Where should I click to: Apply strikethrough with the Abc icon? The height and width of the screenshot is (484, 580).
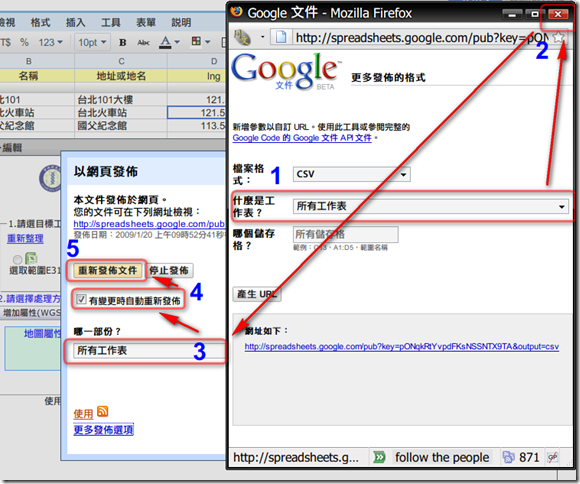(144, 43)
